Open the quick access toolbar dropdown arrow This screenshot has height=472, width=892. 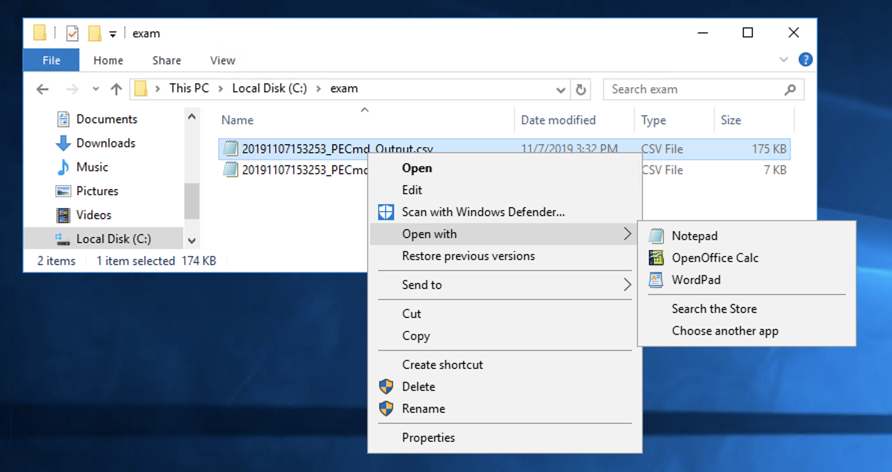pos(113,34)
